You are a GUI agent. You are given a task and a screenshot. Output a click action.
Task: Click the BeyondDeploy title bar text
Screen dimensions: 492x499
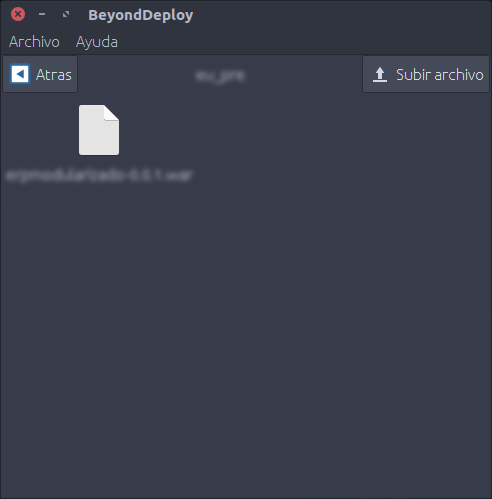(x=141, y=15)
